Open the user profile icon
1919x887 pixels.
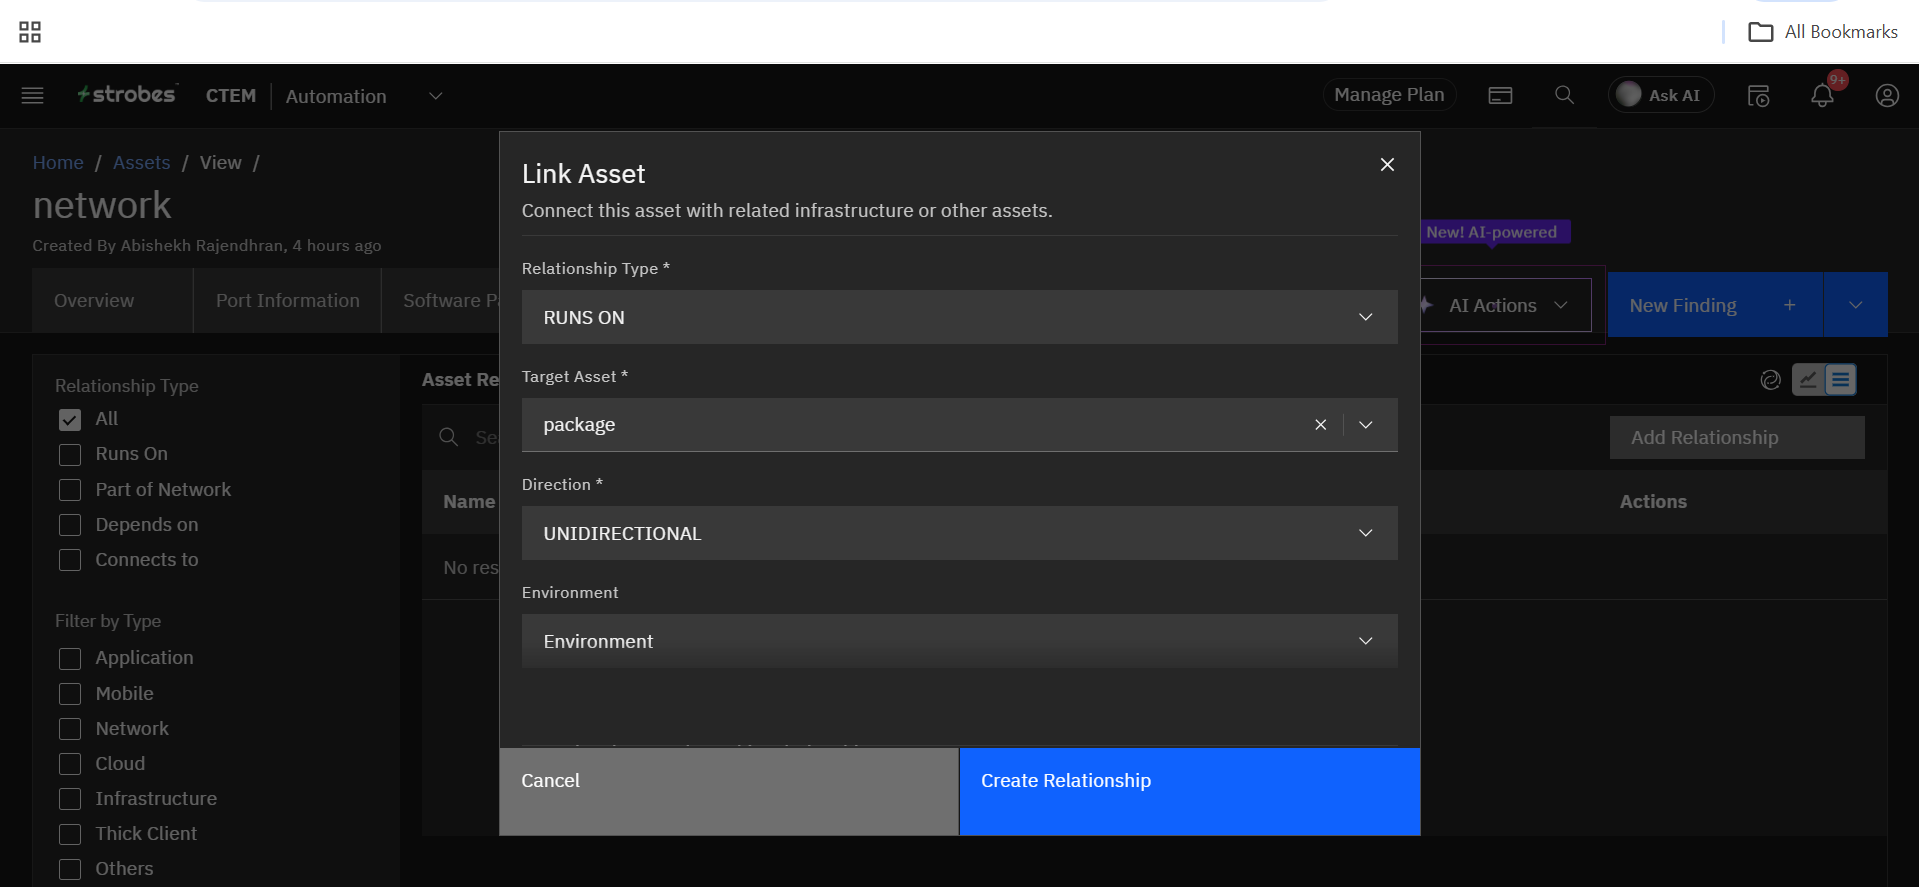(1886, 96)
